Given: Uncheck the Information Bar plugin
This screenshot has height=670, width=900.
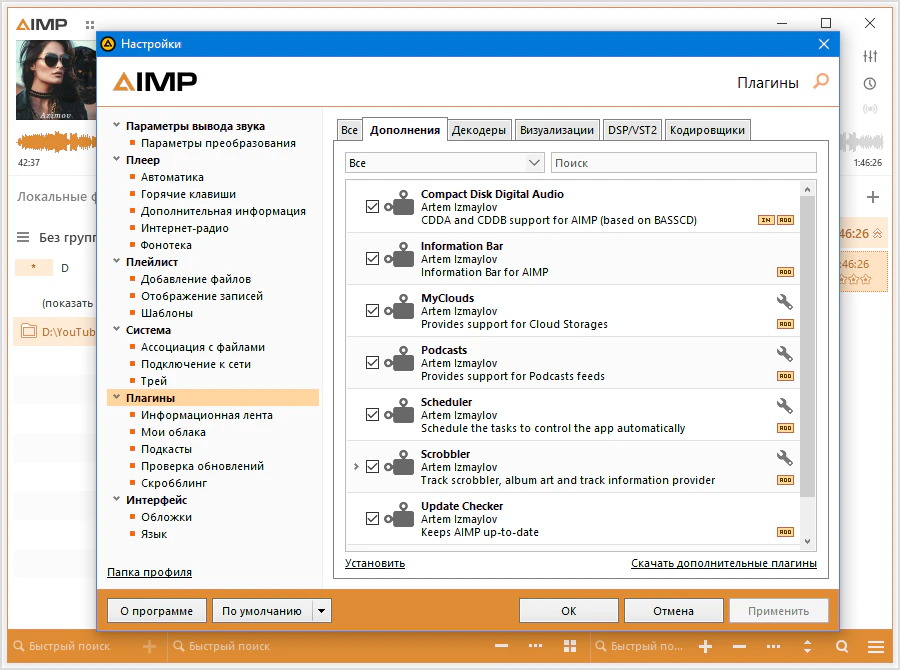Looking at the screenshot, I should tap(373, 259).
